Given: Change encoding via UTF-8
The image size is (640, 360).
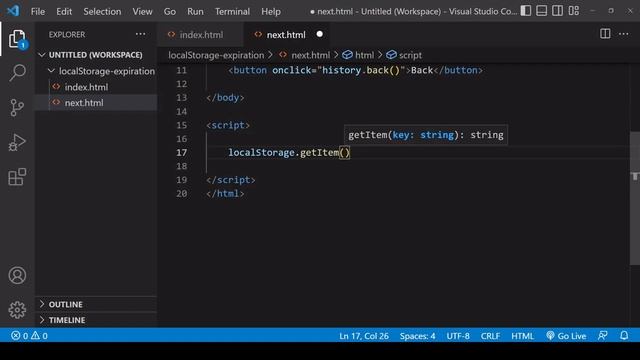Looking at the screenshot, I should 458,336.
